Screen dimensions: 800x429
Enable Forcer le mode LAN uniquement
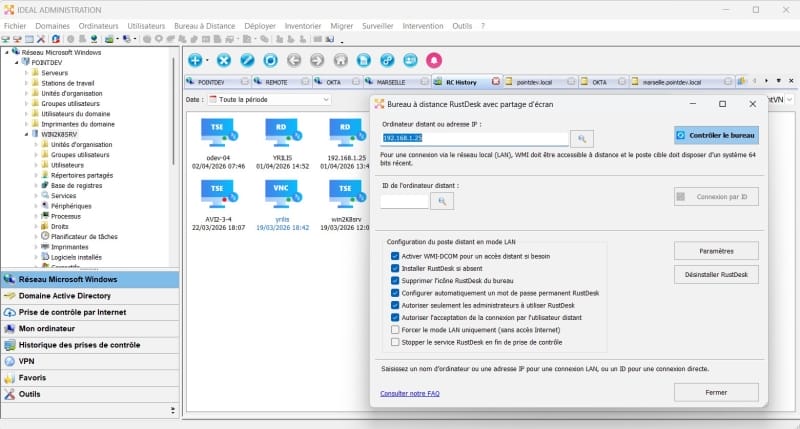tap(396, 329)
